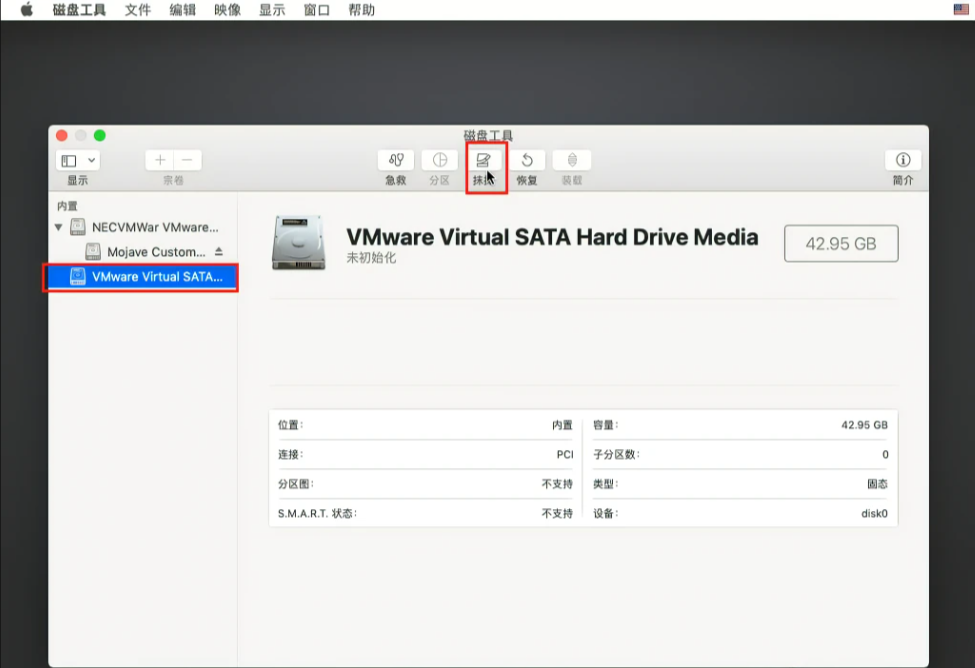Select NECVMWar VMware disk in sidebar
Viewport: 975px width, 668px height.
click(x=144, y=227)
